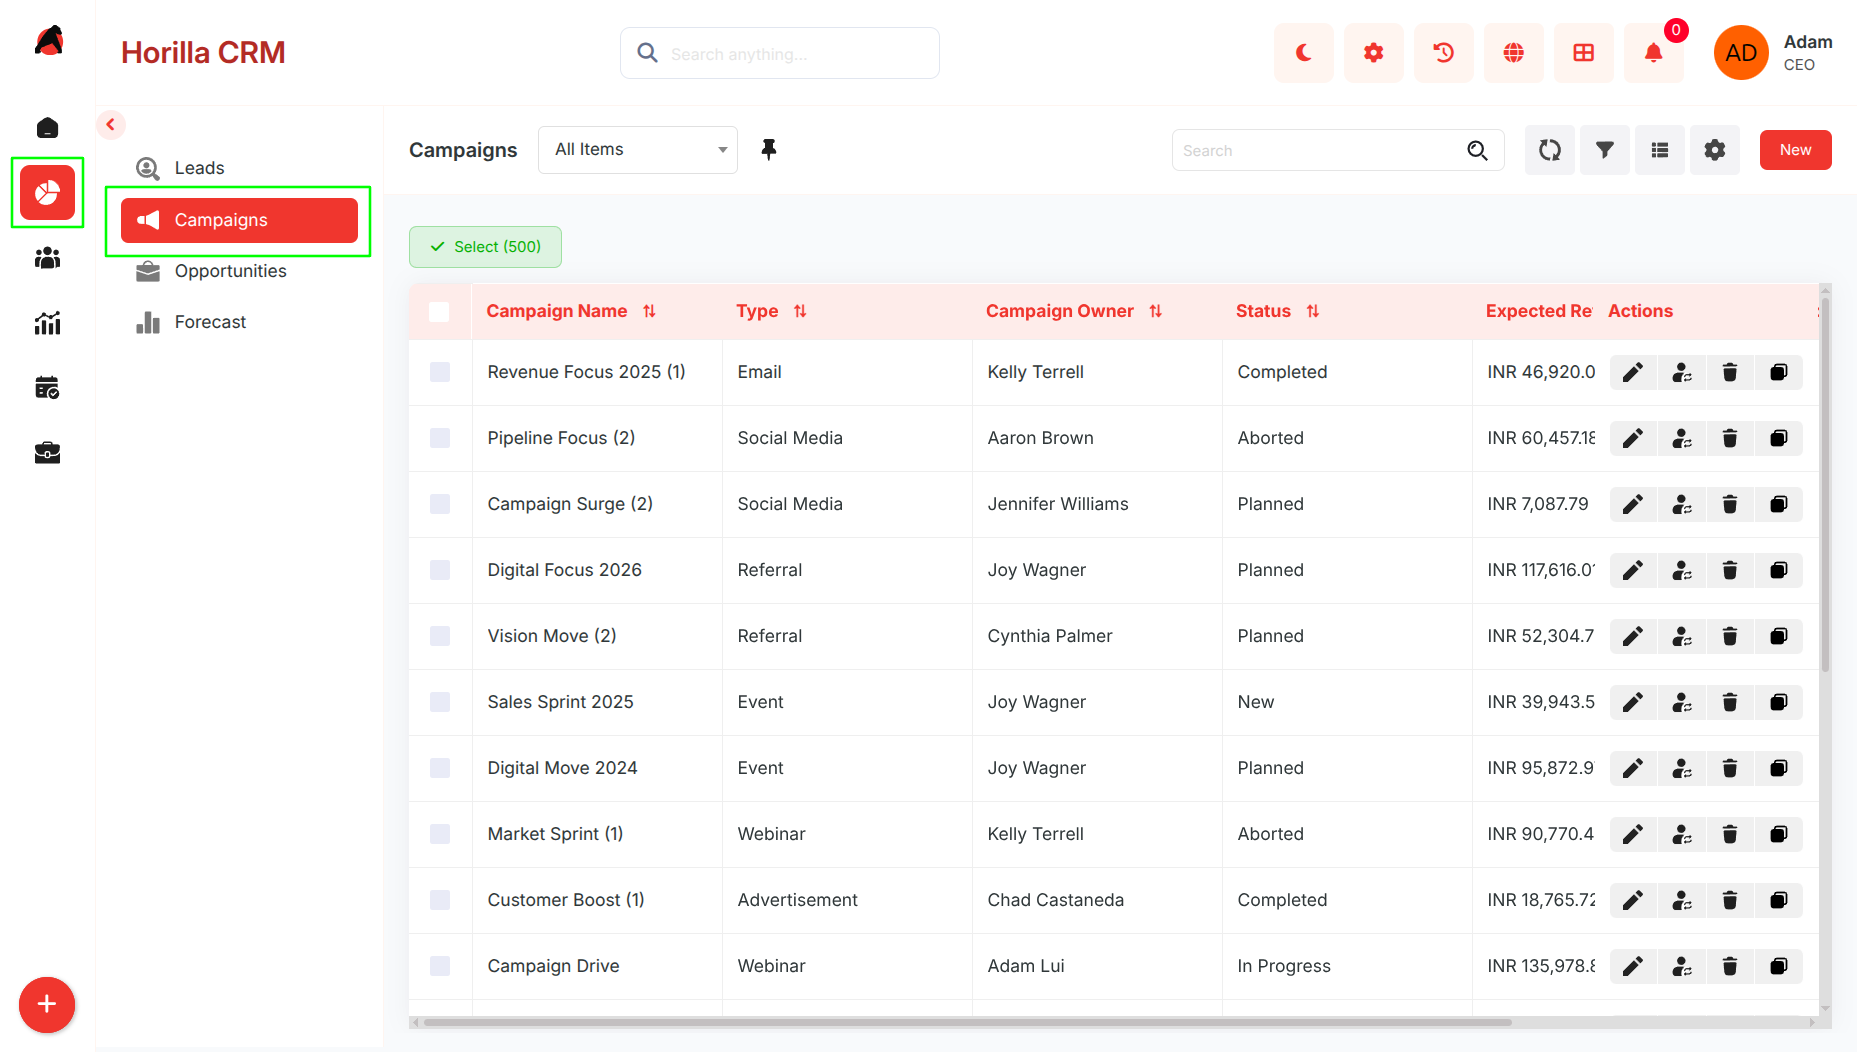Tick the select-all header checkbox

tap(439, 312)
